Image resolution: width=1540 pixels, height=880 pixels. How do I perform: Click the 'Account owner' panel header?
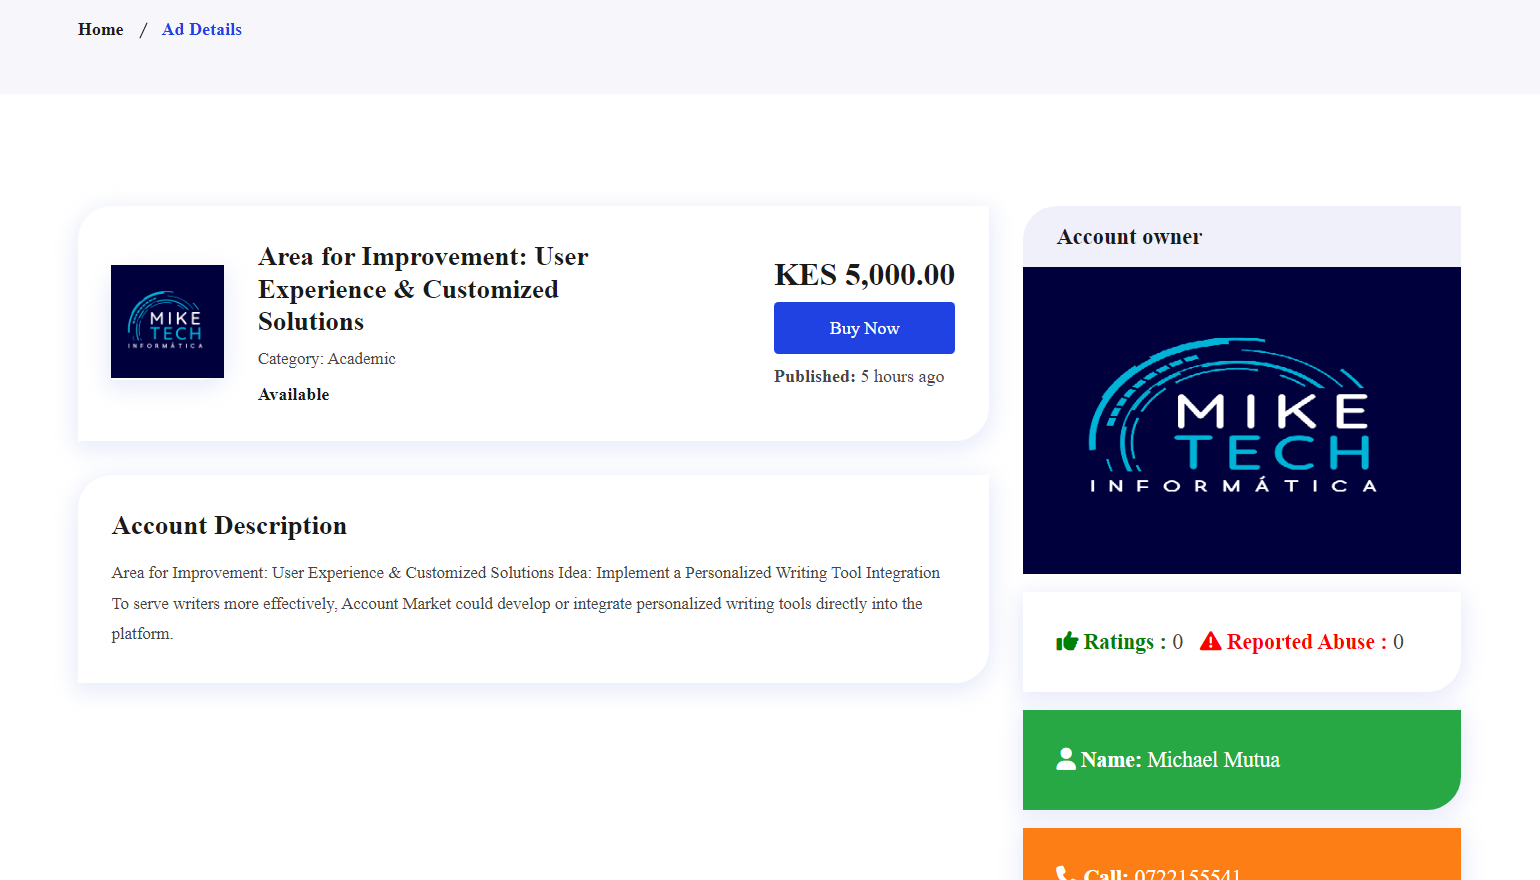(x=1241, y=237)
